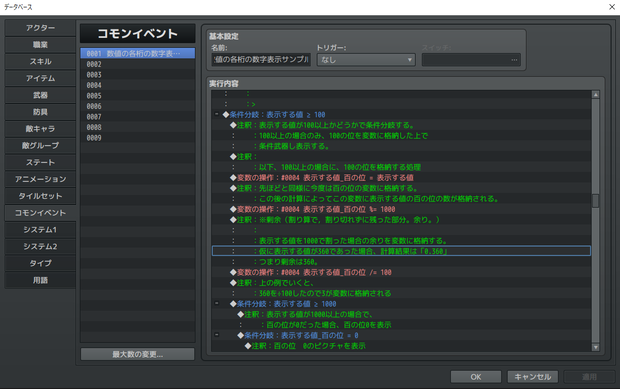Screen dimensions: 620x389
Task: Click the OK button
Action: pos(476,377)
